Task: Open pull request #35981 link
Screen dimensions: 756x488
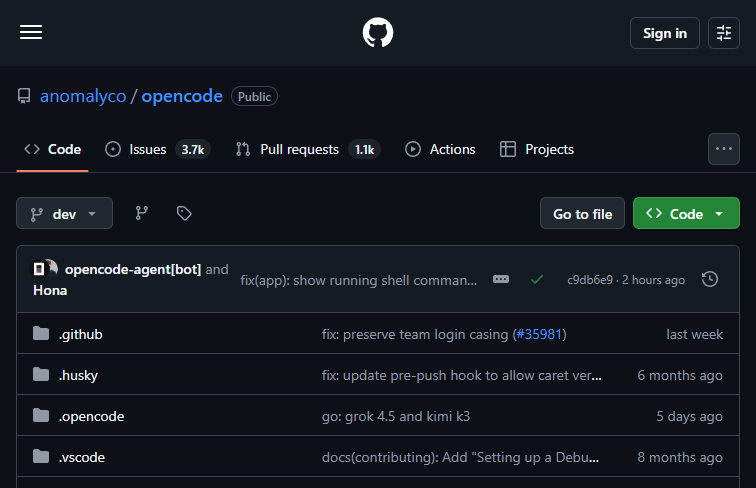Action: (x=539, y=334)
